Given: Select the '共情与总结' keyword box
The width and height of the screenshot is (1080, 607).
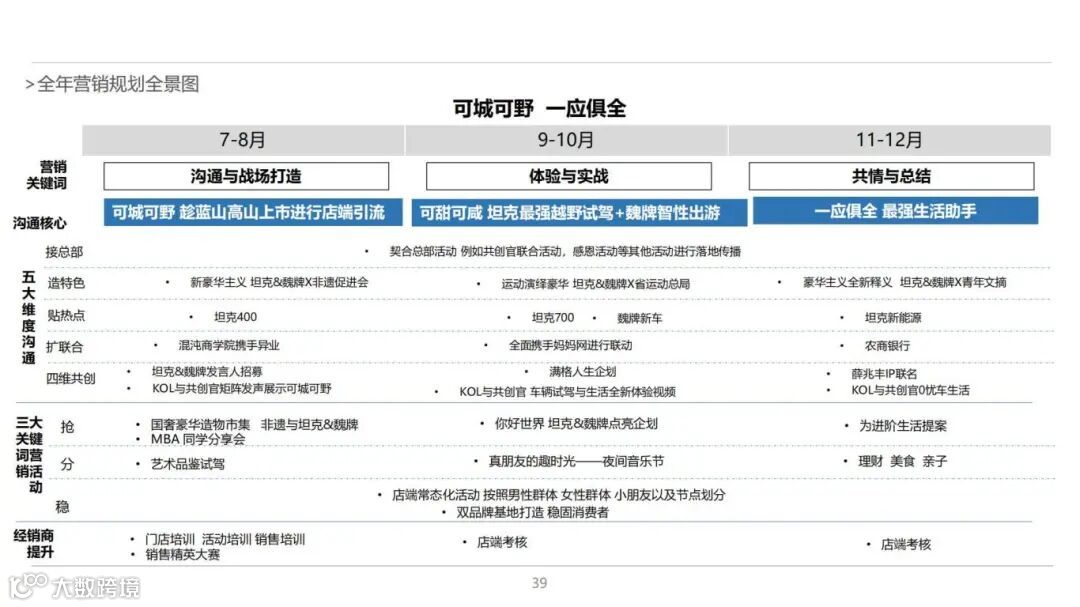Looking at the screenshot, I should [x=891, y=176].
